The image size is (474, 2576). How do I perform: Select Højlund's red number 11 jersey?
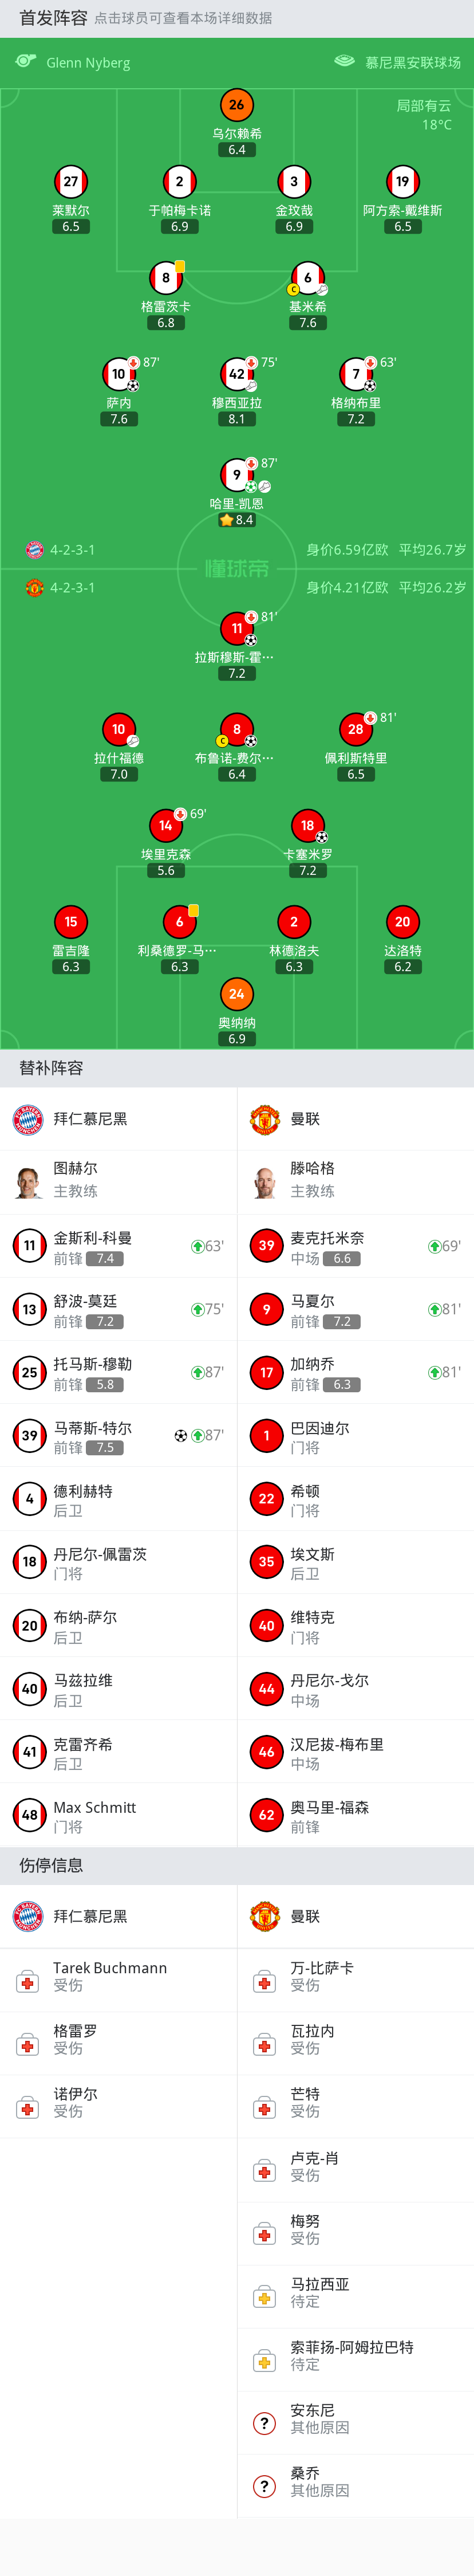[x=237, y=629]
